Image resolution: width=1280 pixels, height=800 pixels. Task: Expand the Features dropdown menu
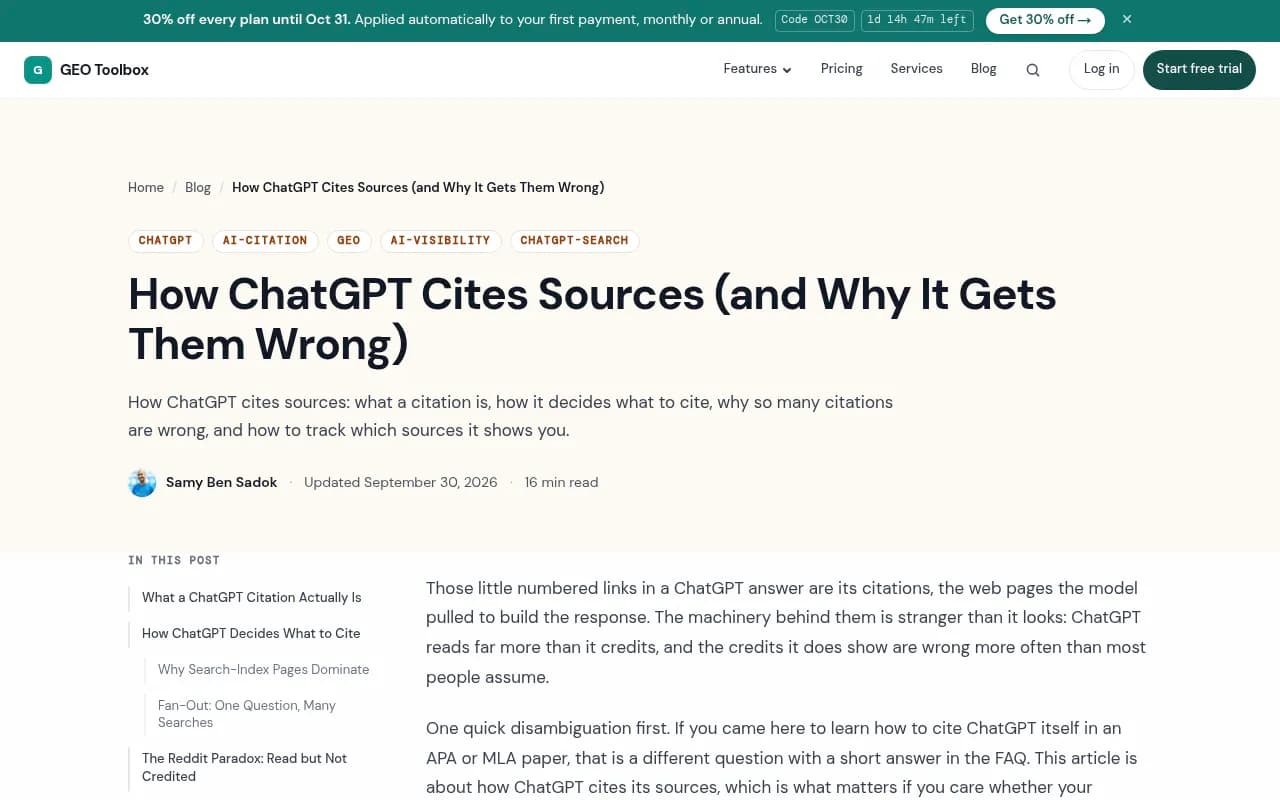[x=757, y=69]
